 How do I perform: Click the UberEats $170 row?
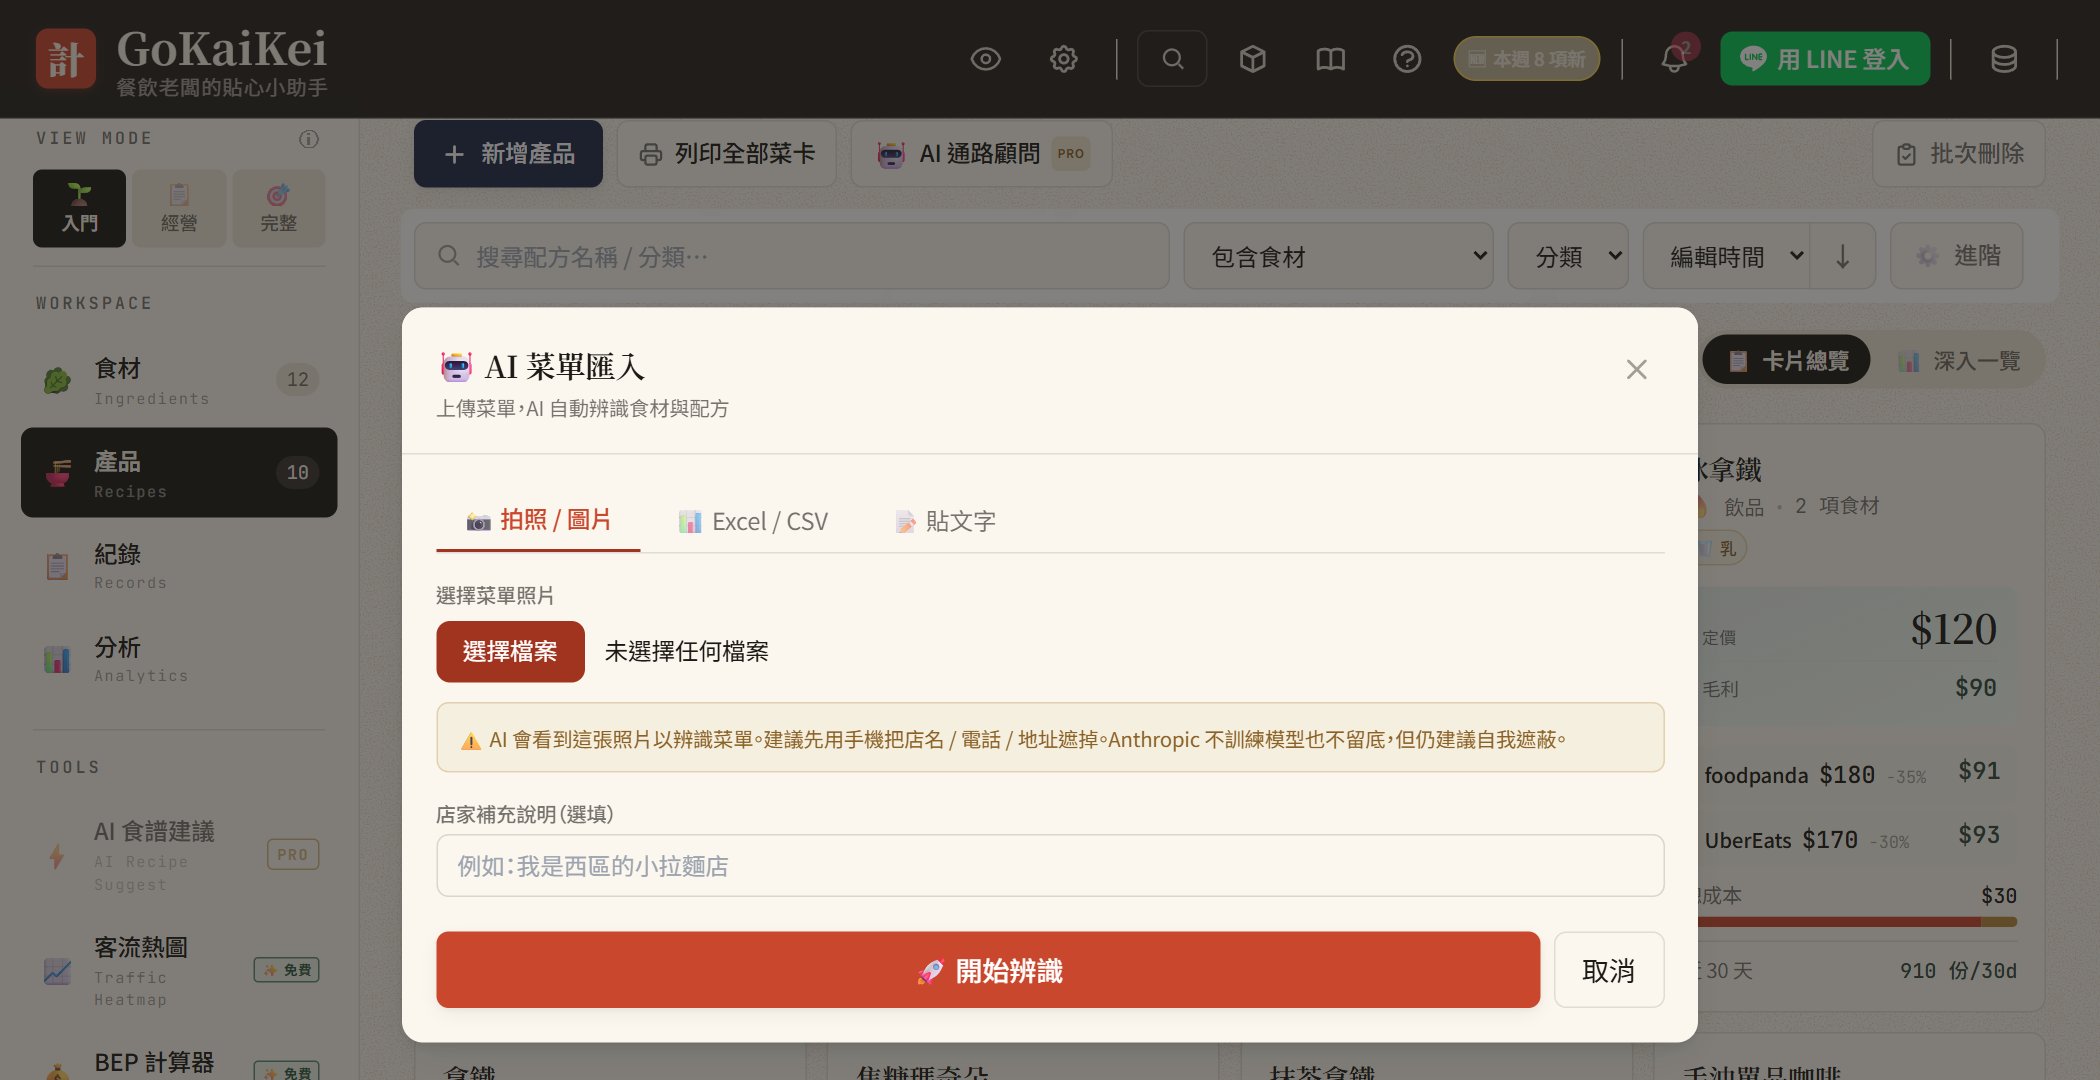pyautogui.click(x=1856, y=838)
